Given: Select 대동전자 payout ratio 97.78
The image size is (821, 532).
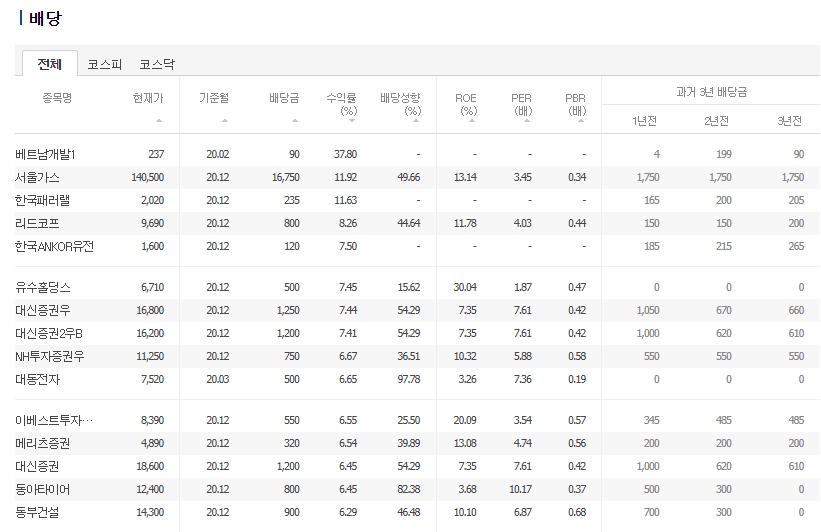Looking at the screenshot, I should pos(409,380).
